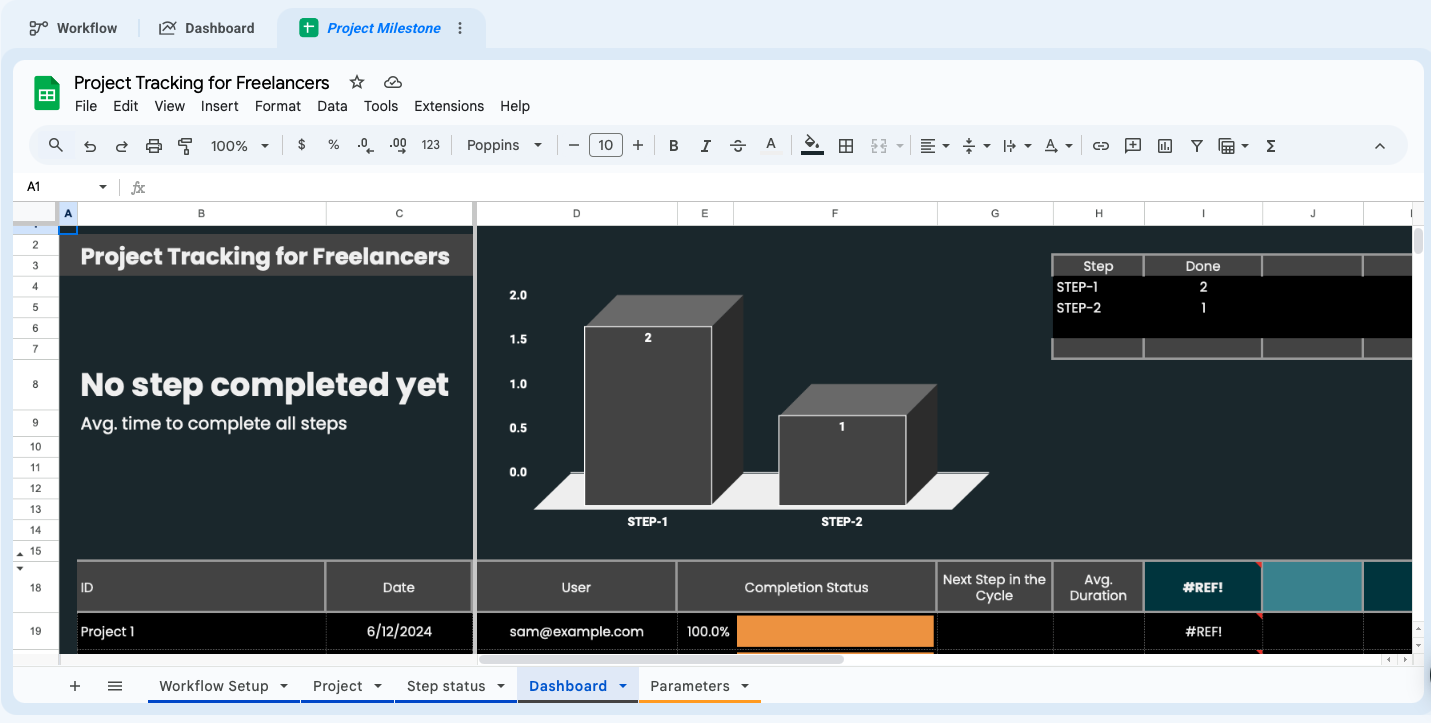This screenshot has width=1431, height=723.
Task: Open the text wrapping dropdown
Action: 1016,146
